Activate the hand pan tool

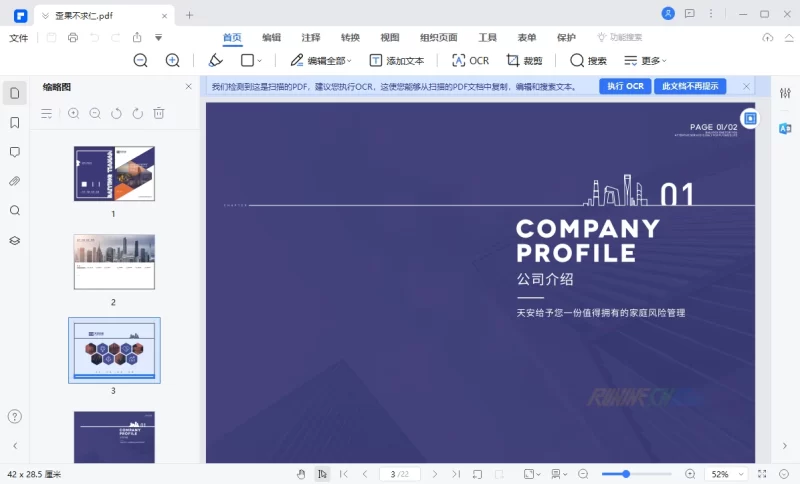click(x=301, y=474)
